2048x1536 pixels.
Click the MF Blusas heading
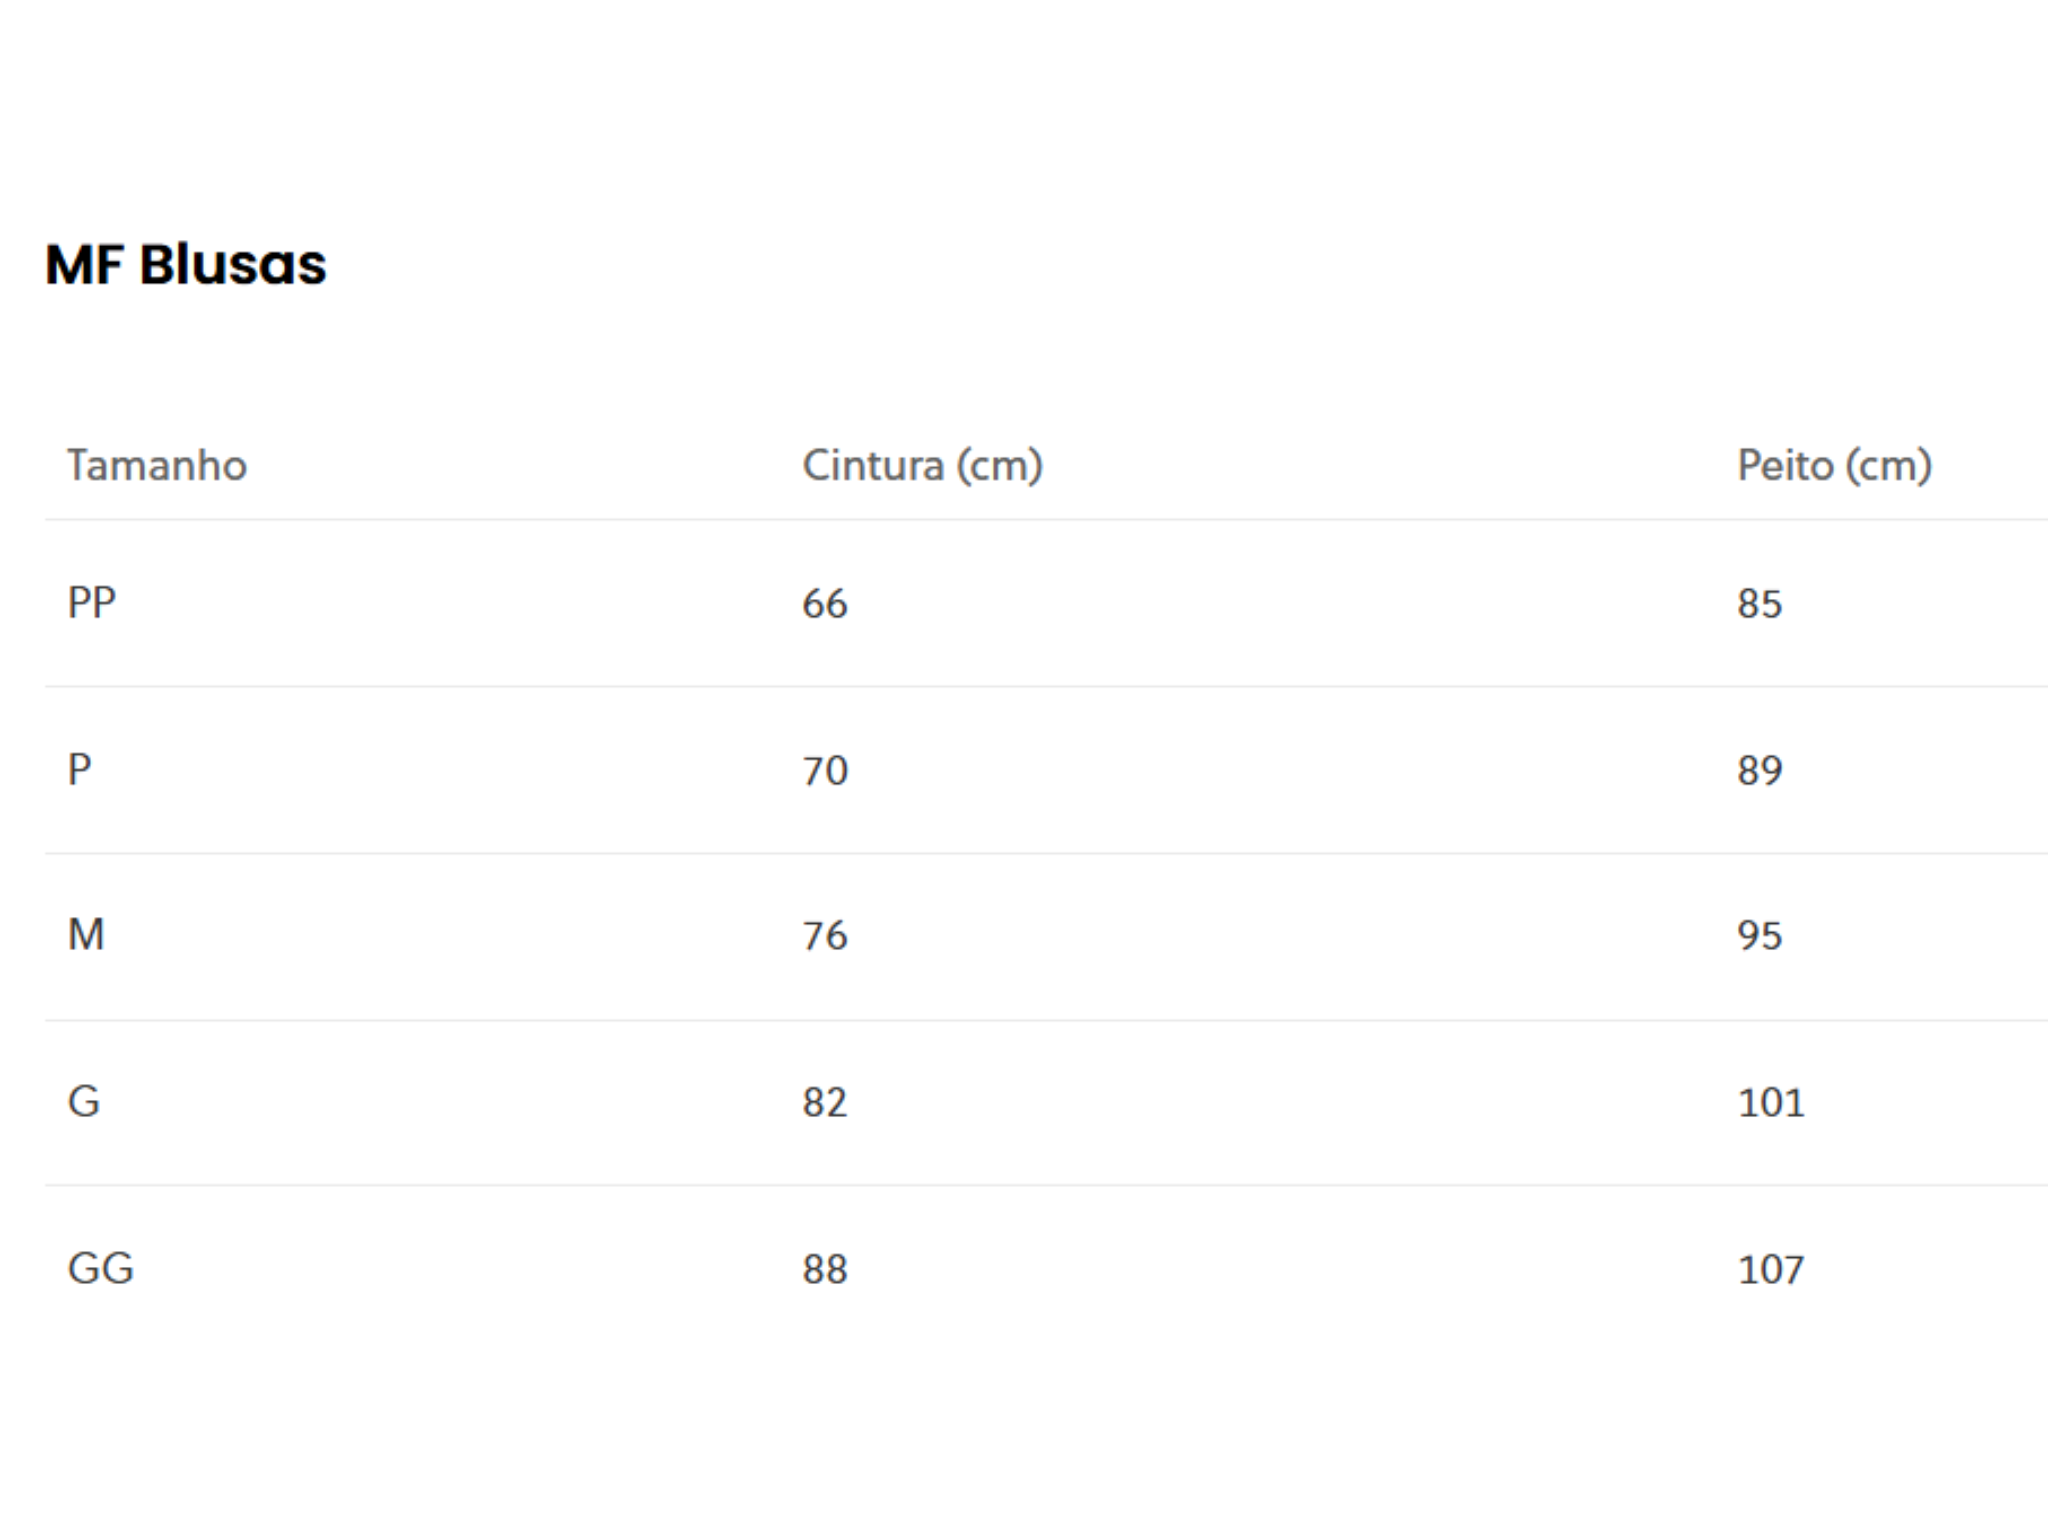coord(185,265)
